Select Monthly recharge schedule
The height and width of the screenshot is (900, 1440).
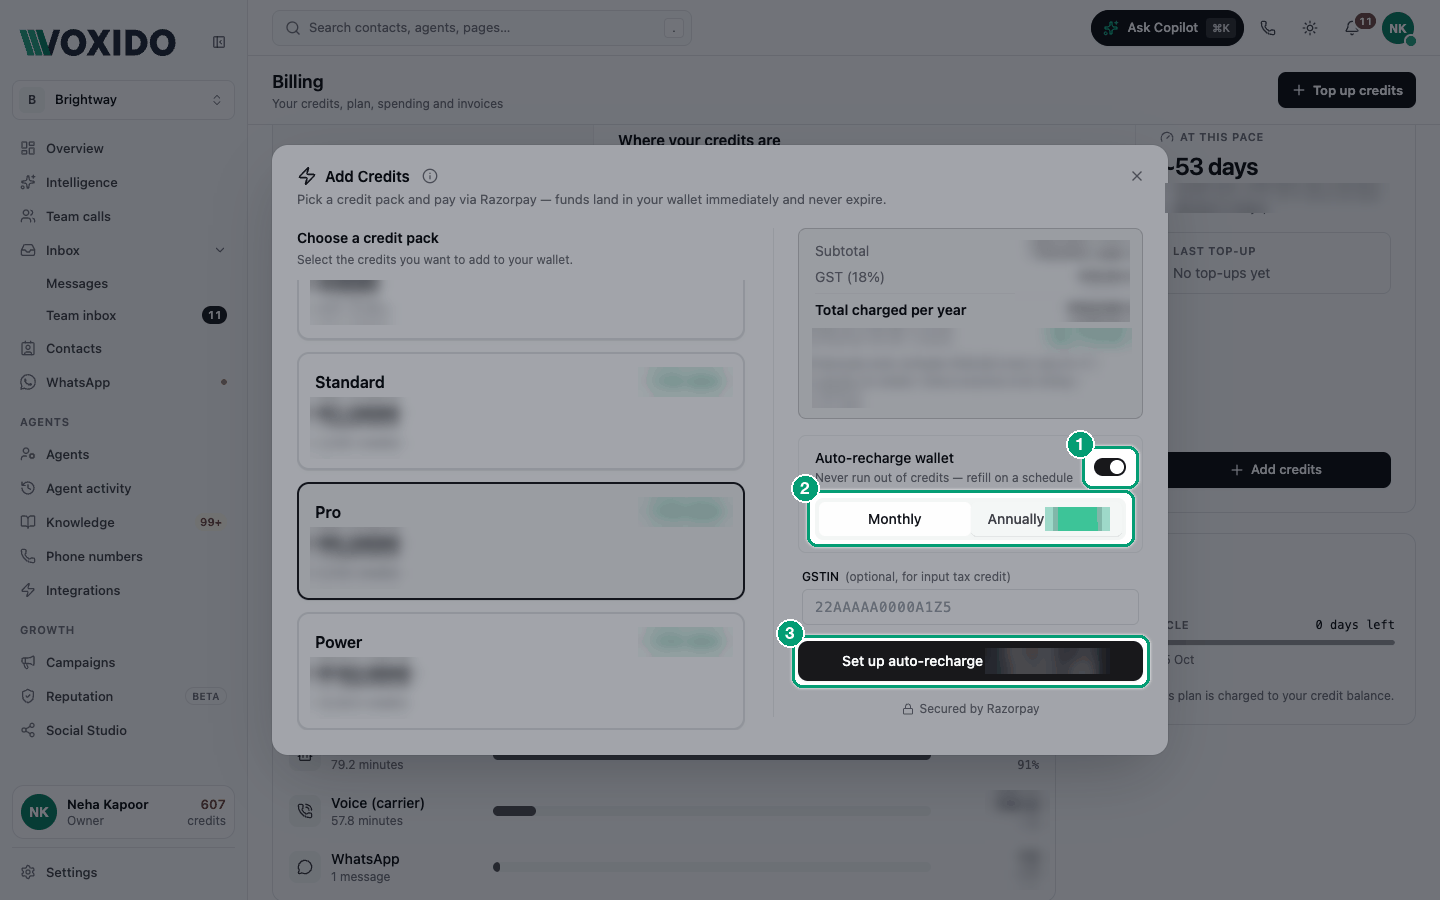894,519
